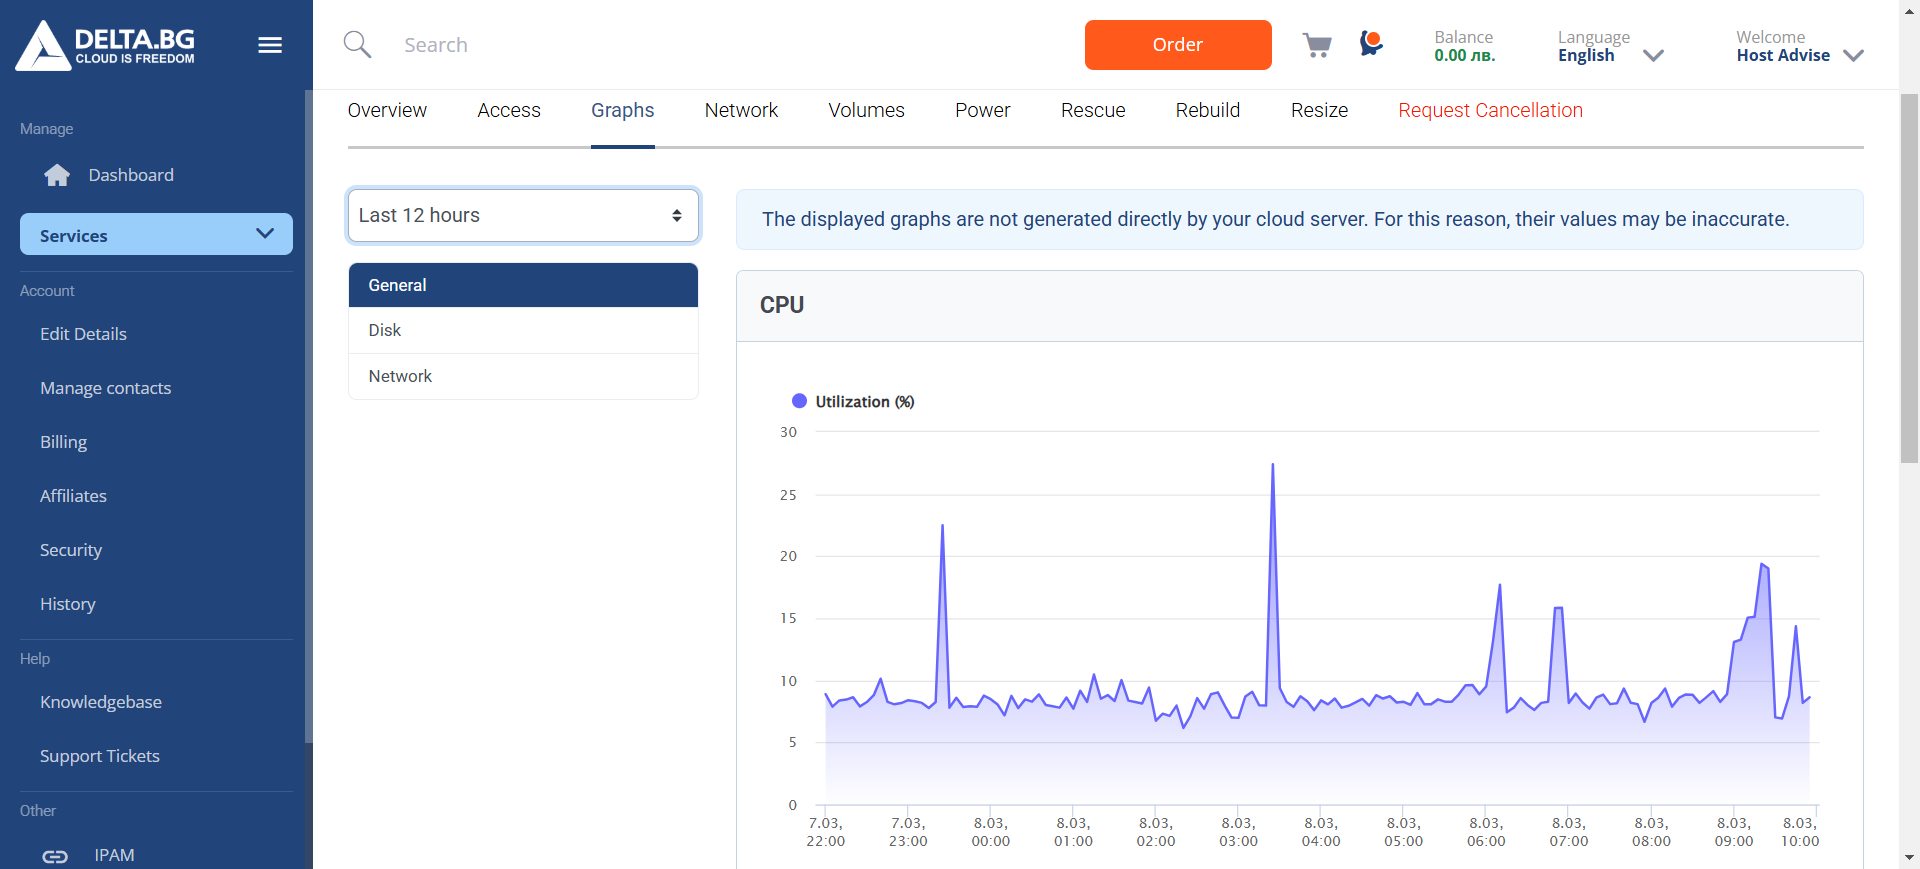Switch to the Access tab

point(509,110)
